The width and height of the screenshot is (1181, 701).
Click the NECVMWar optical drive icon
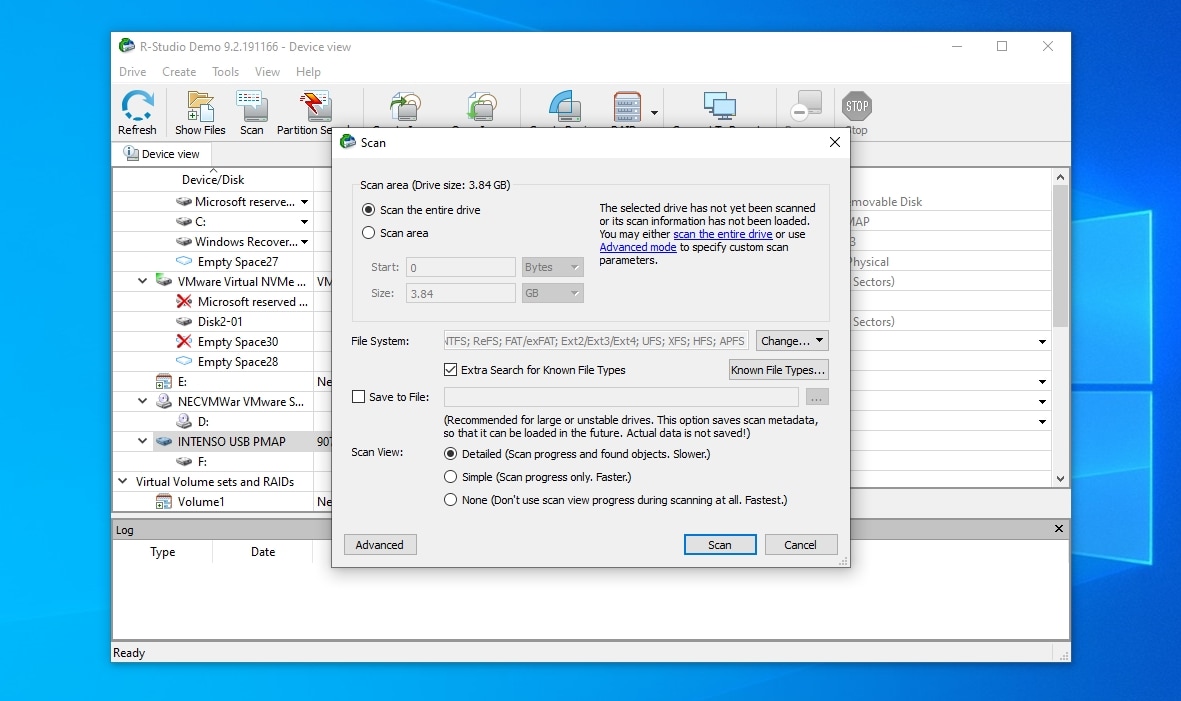pyautogui.click(x=163, y=401)
